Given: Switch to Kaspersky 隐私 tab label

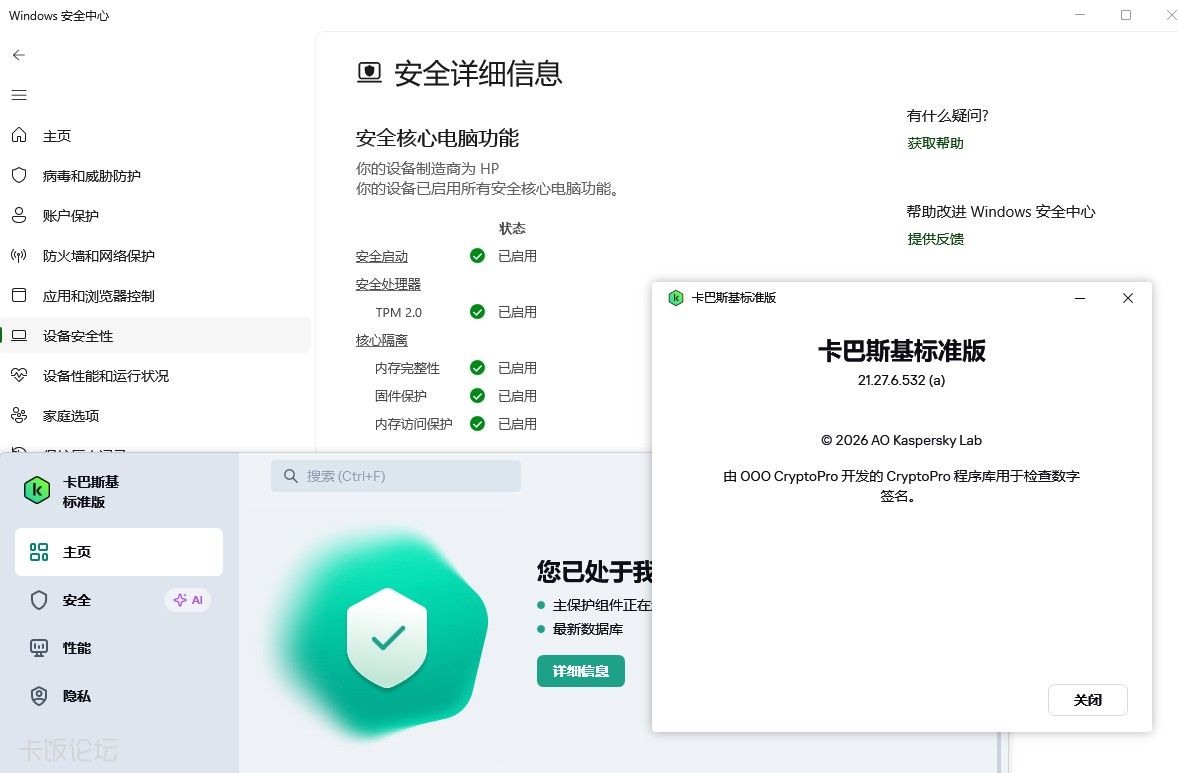Looking at the screenshot, I should (77, 696).
